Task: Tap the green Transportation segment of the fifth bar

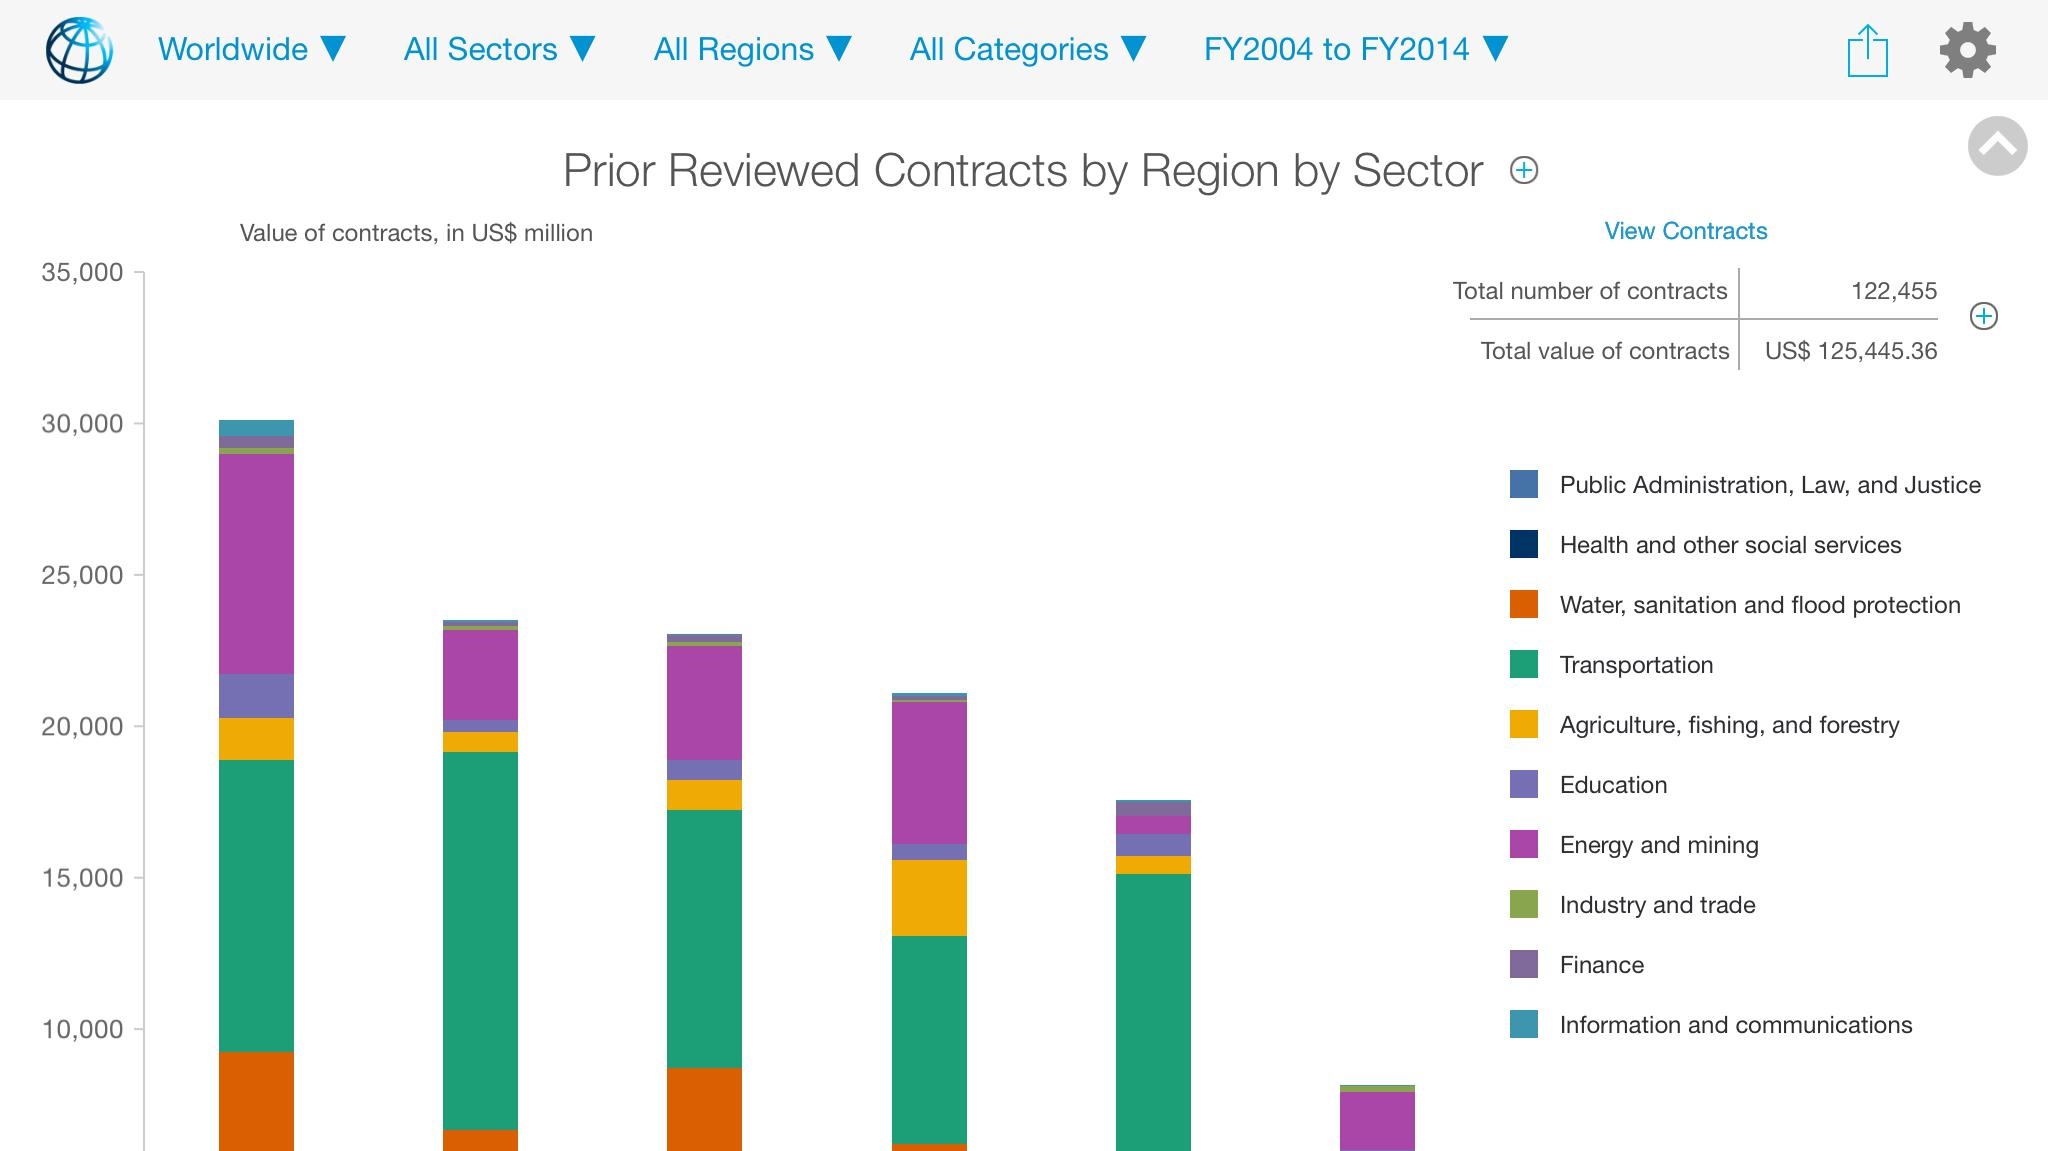Action: 1153,1012
